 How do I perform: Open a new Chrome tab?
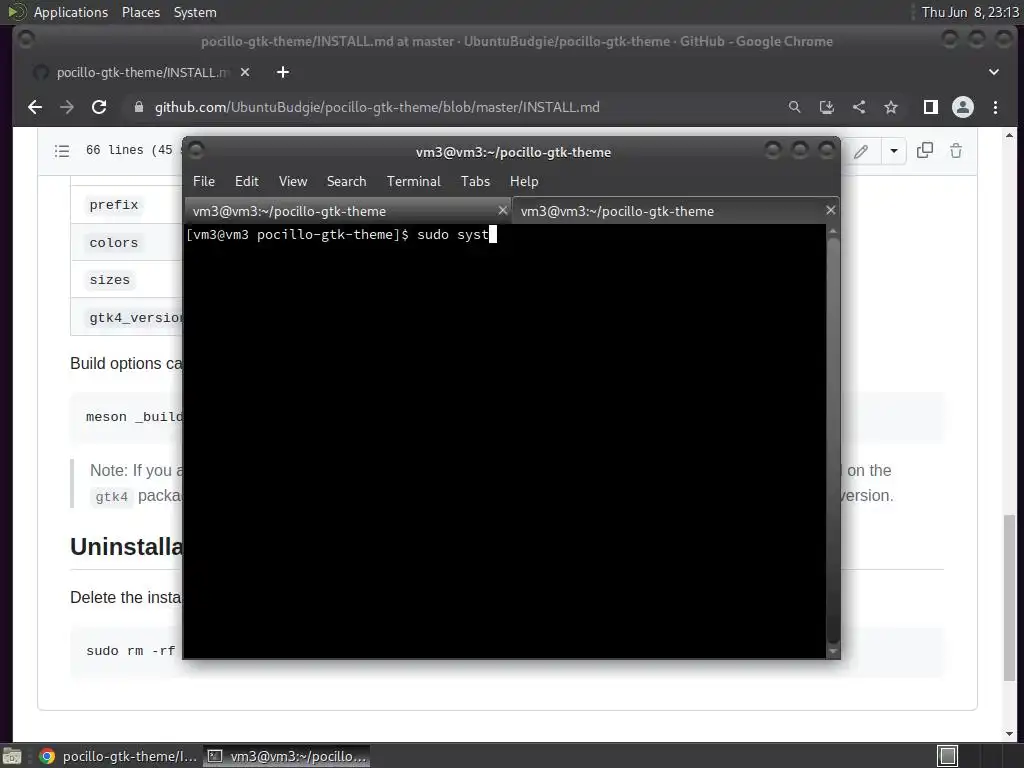[283, 72]
